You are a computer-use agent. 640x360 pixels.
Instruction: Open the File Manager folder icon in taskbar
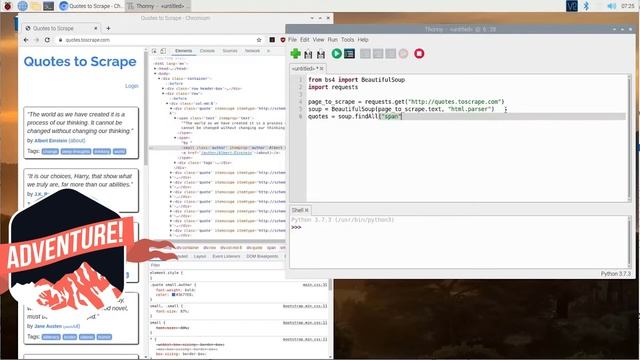(x=36, y=6)
